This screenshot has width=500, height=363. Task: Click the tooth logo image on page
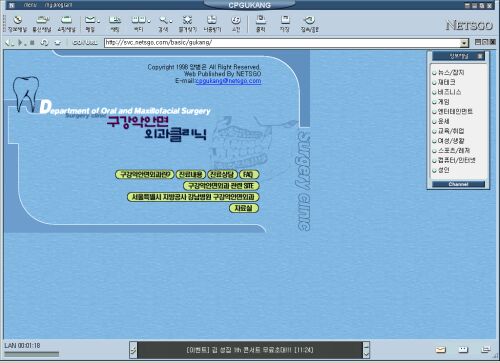26,94
